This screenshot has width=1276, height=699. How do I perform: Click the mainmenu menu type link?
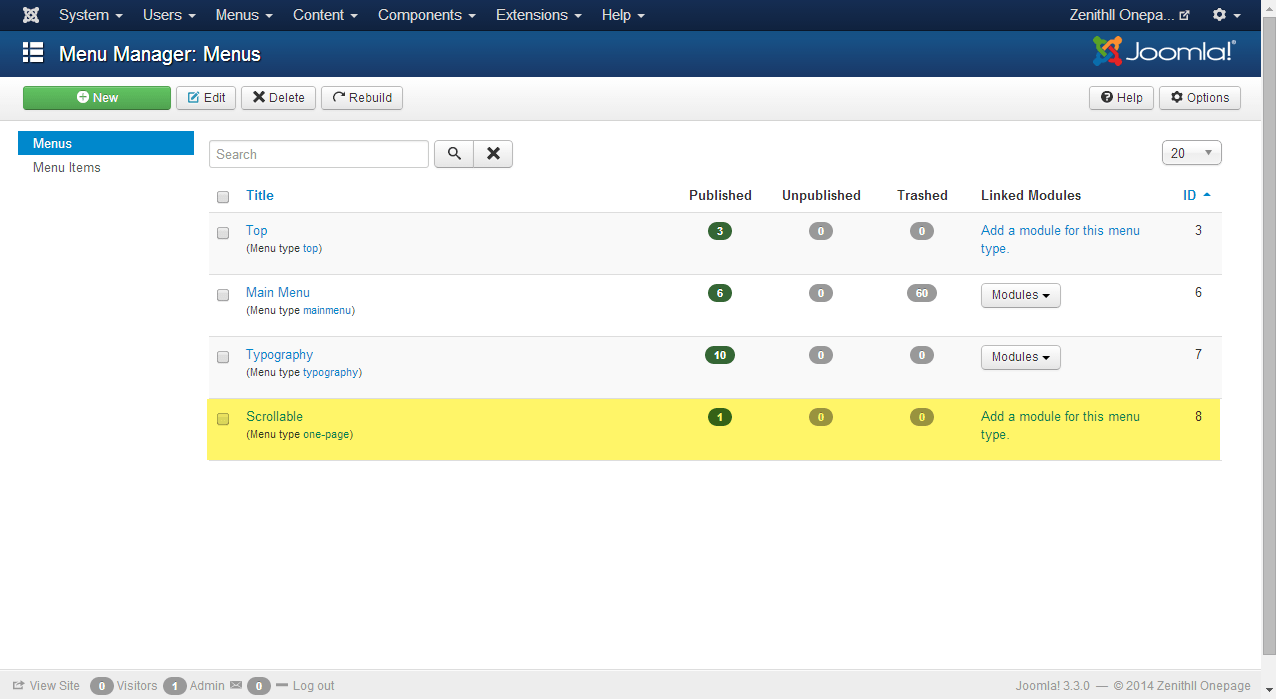click(x=327, y=310)
